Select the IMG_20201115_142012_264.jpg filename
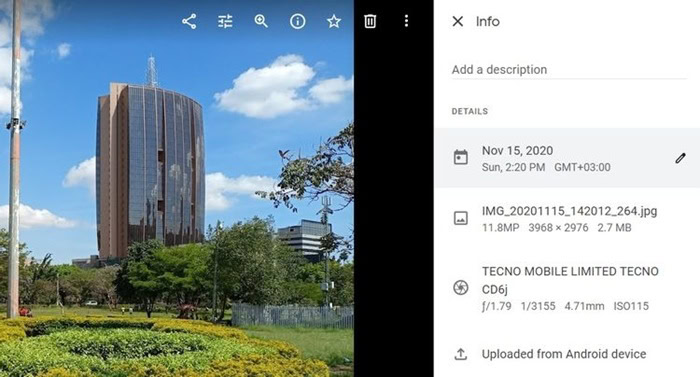This screenshot has height=377, width=700. (x=569, y=211)
